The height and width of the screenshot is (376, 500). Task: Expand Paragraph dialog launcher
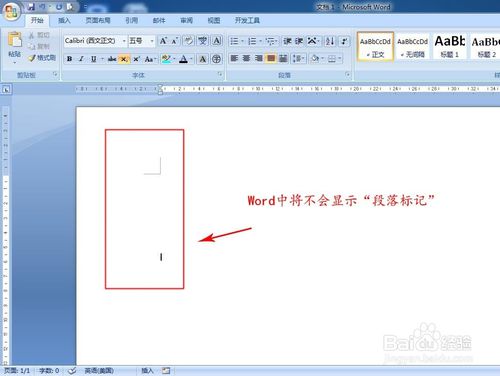(x=348, y=74)
